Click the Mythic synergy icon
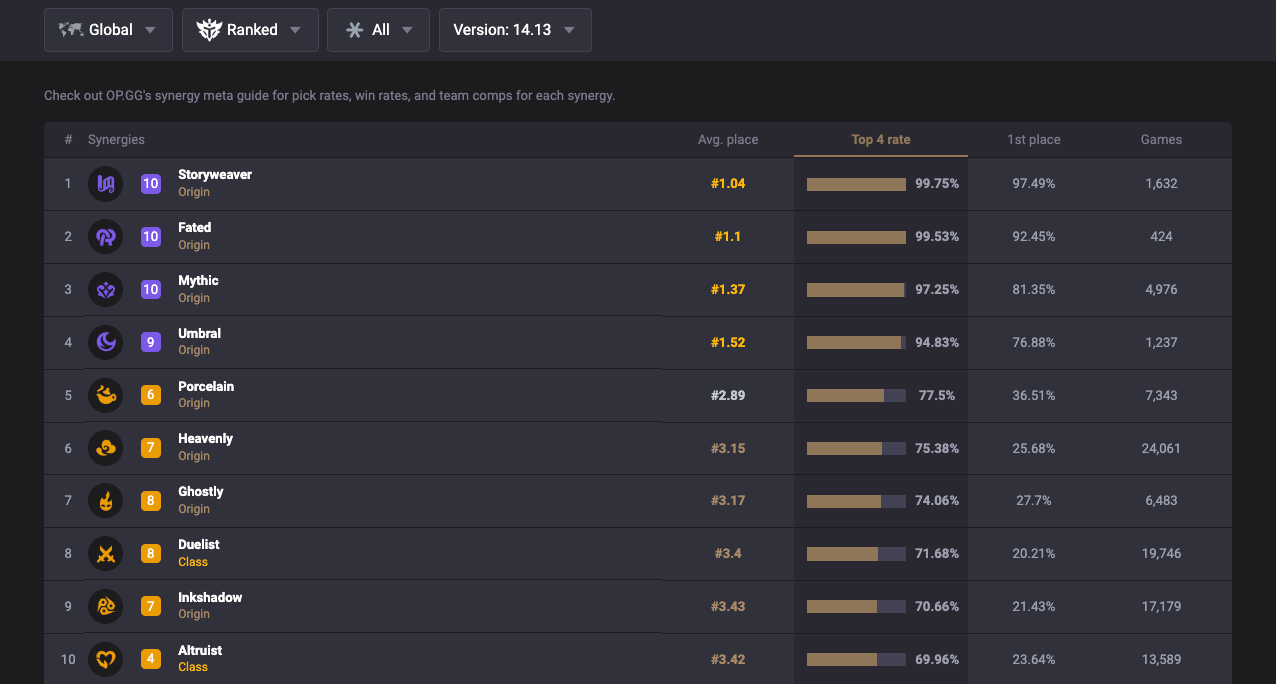 (x=106, y=290)
